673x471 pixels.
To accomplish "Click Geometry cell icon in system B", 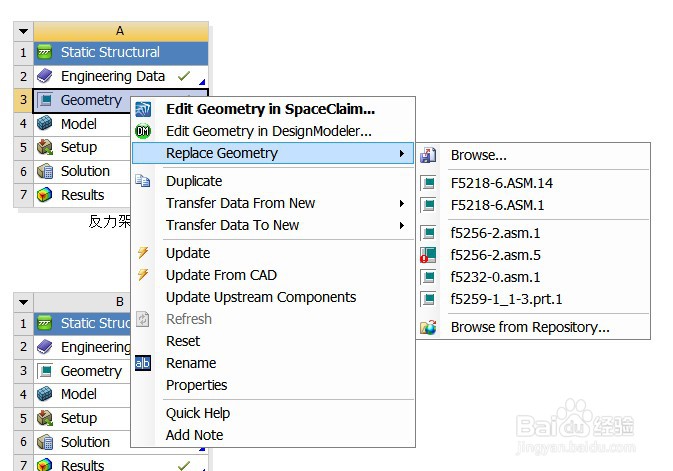I will tap(45, 371).
